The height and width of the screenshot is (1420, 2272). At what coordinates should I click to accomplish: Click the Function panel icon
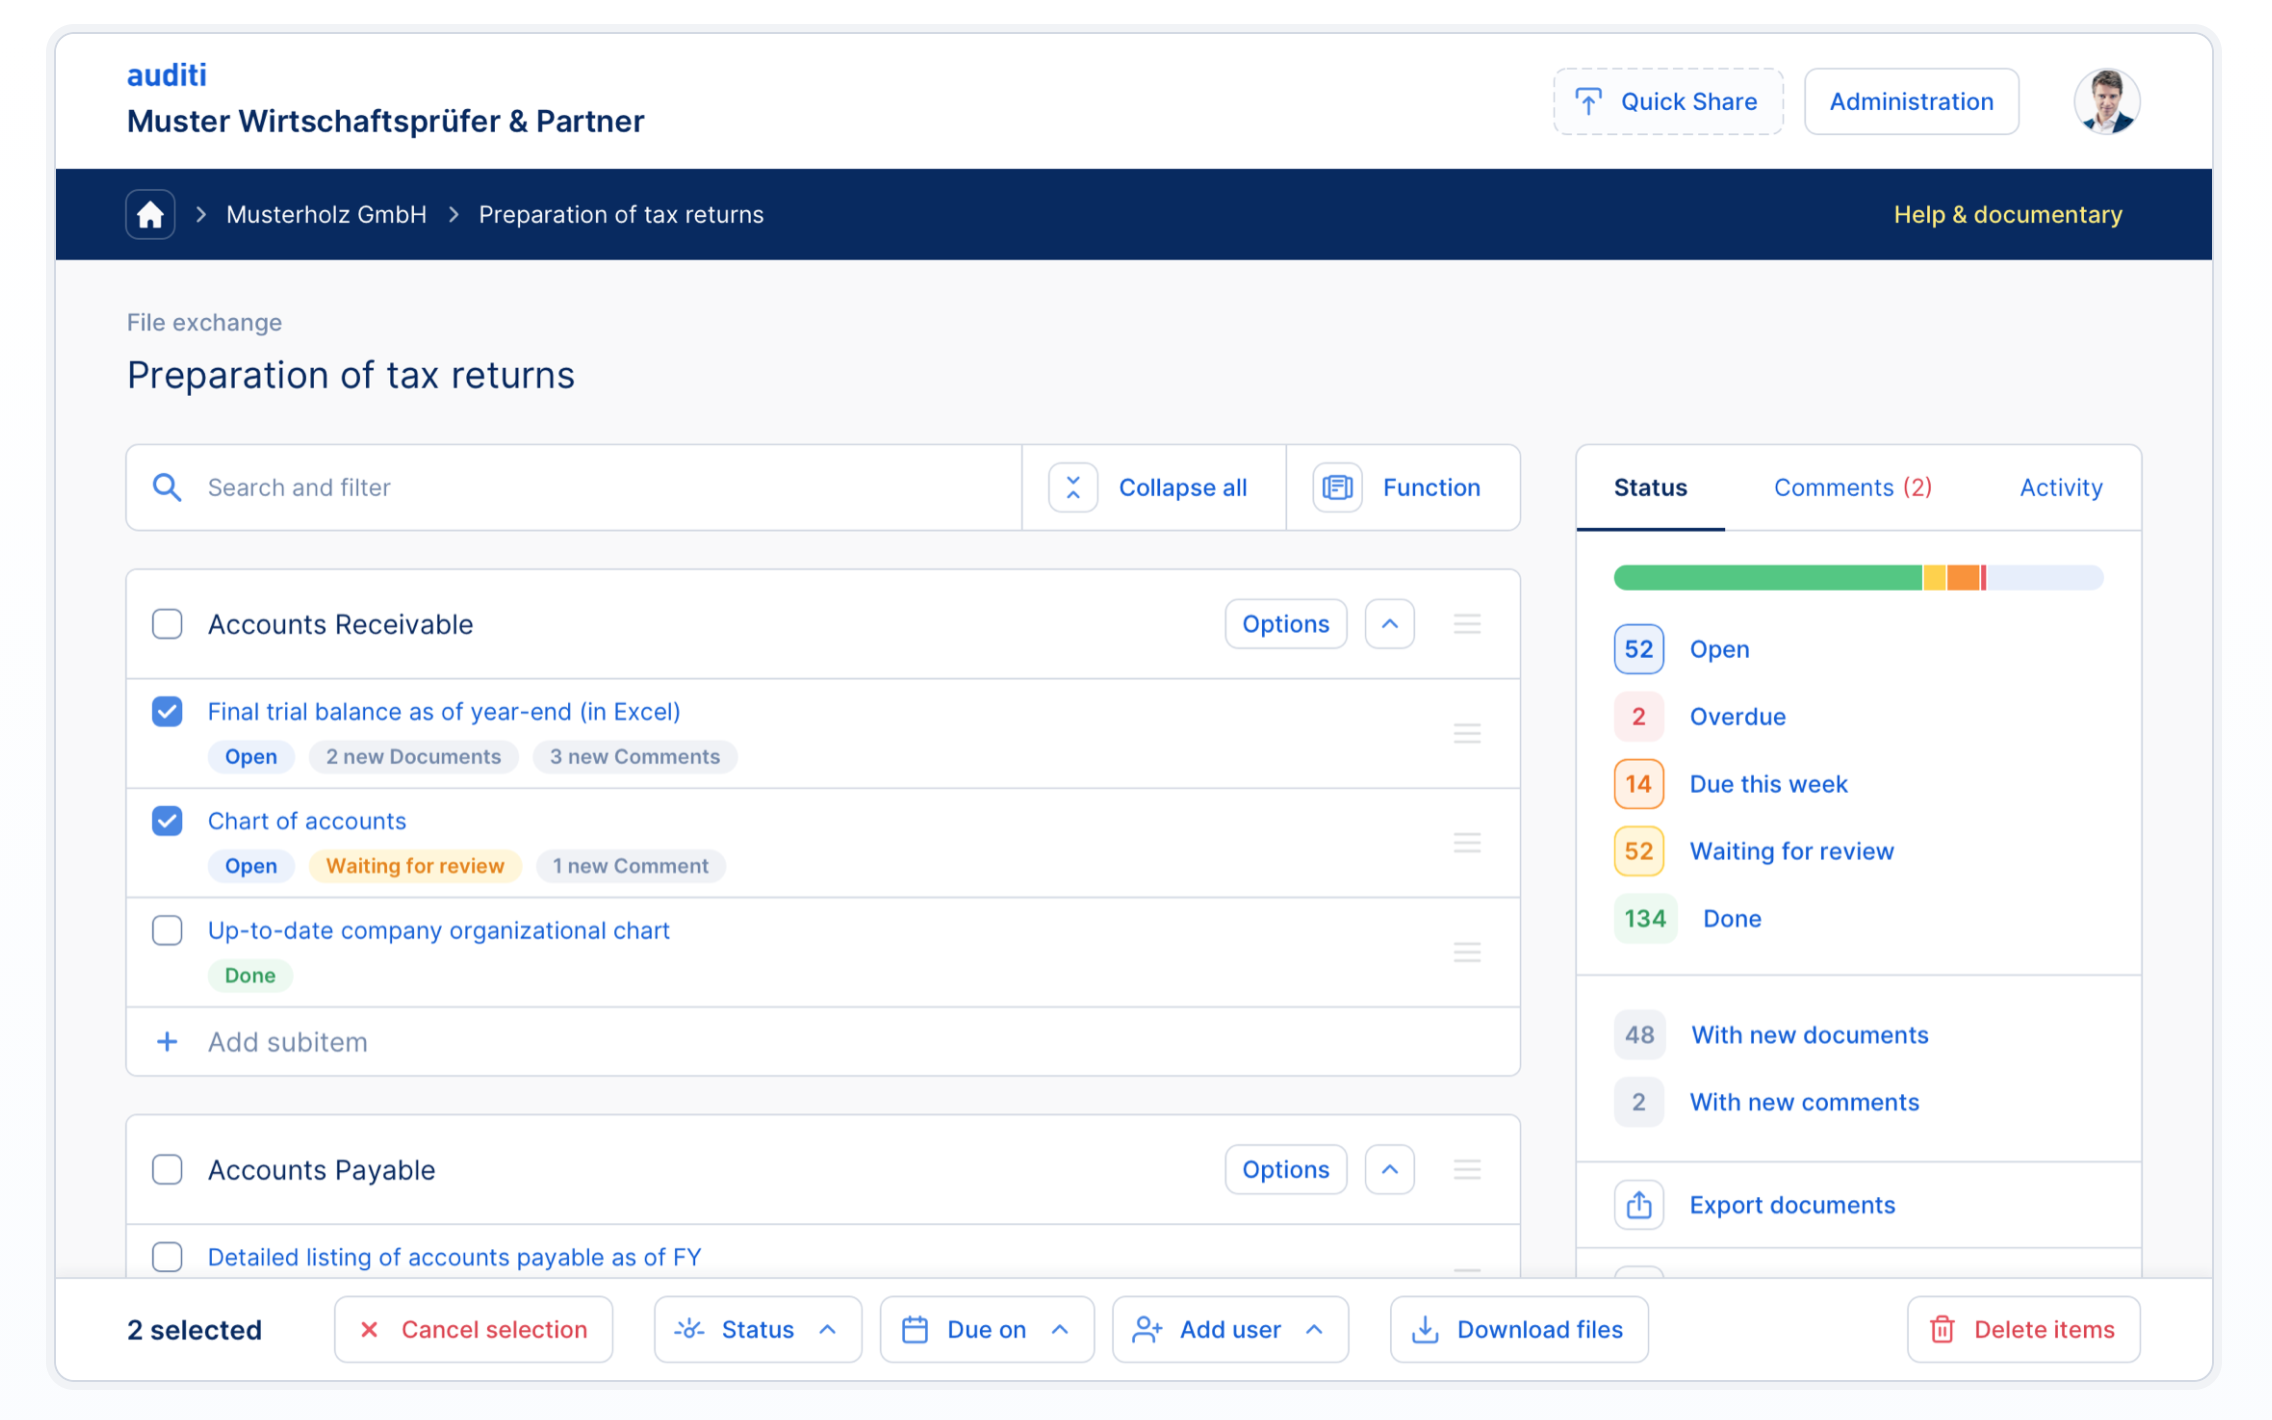coord(1336,487)
